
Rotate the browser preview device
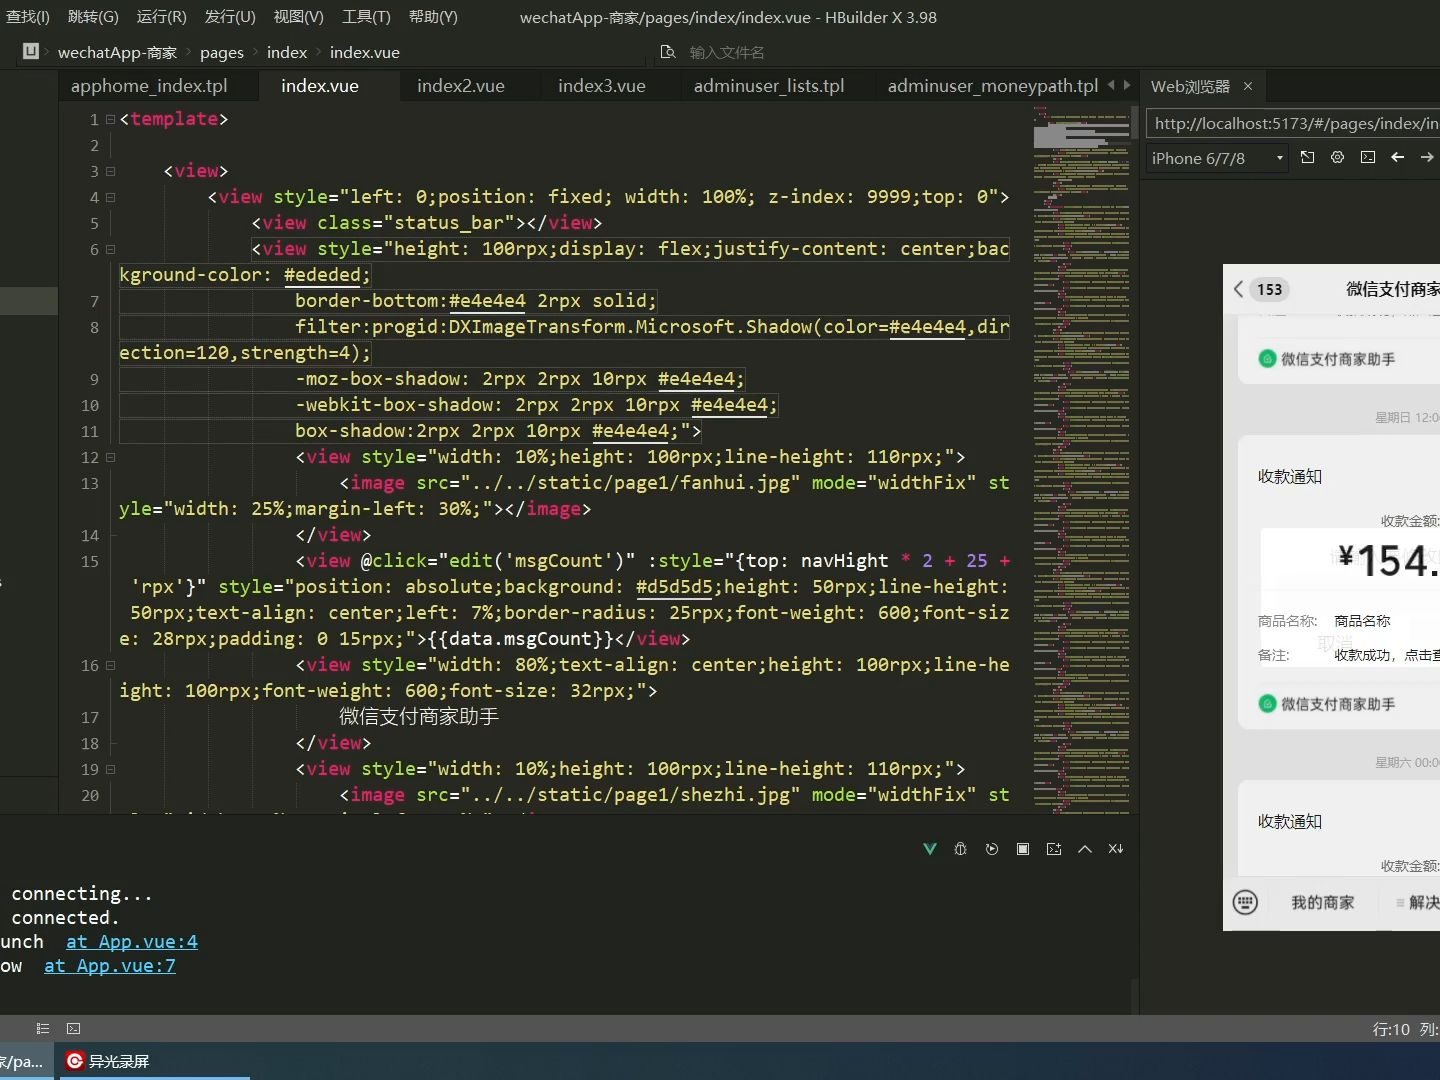[1307, 157]
